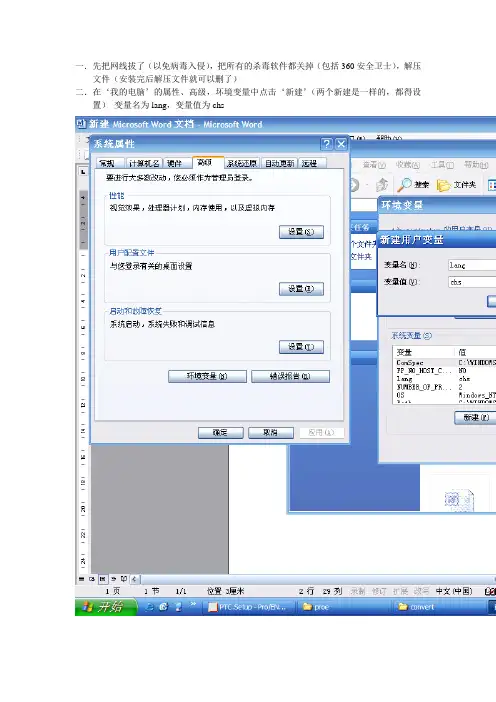Open the 查看 menu in Explorer window

[374, 165]
